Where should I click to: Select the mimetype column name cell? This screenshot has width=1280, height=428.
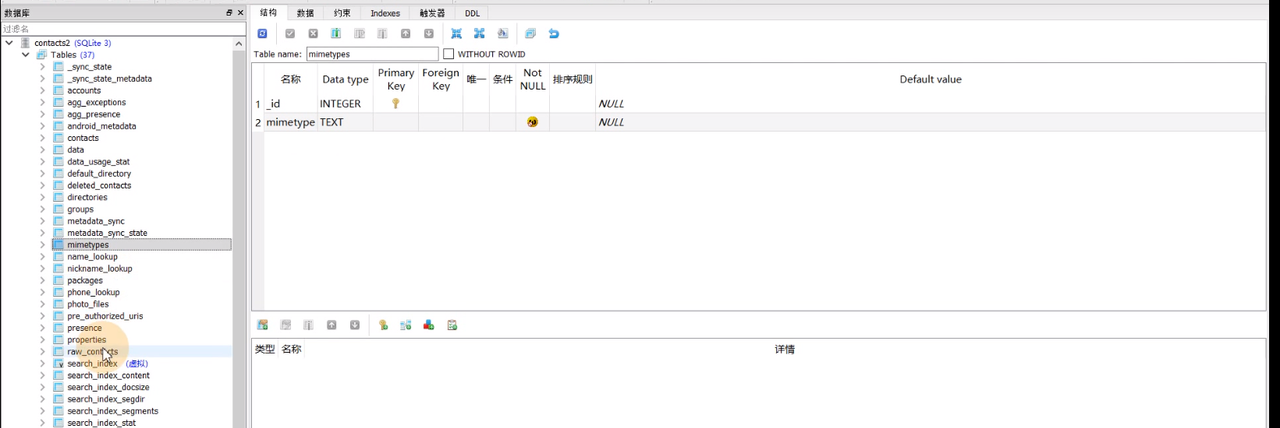click(290, 122)
